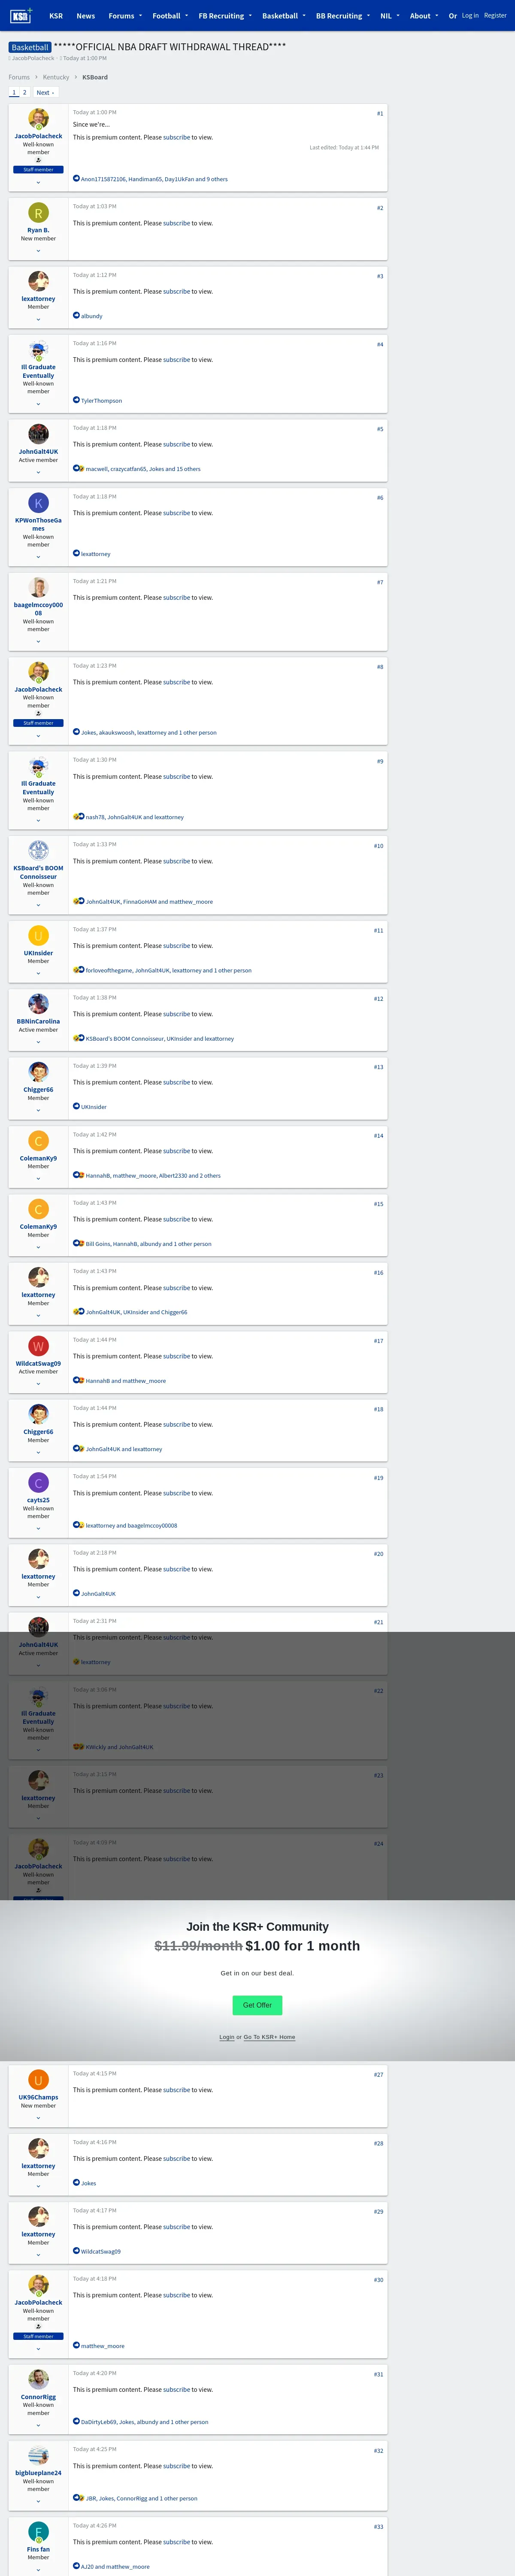515x2576 pixels.
Task: Click post number #33 permalink
Action: [378, 2526]
